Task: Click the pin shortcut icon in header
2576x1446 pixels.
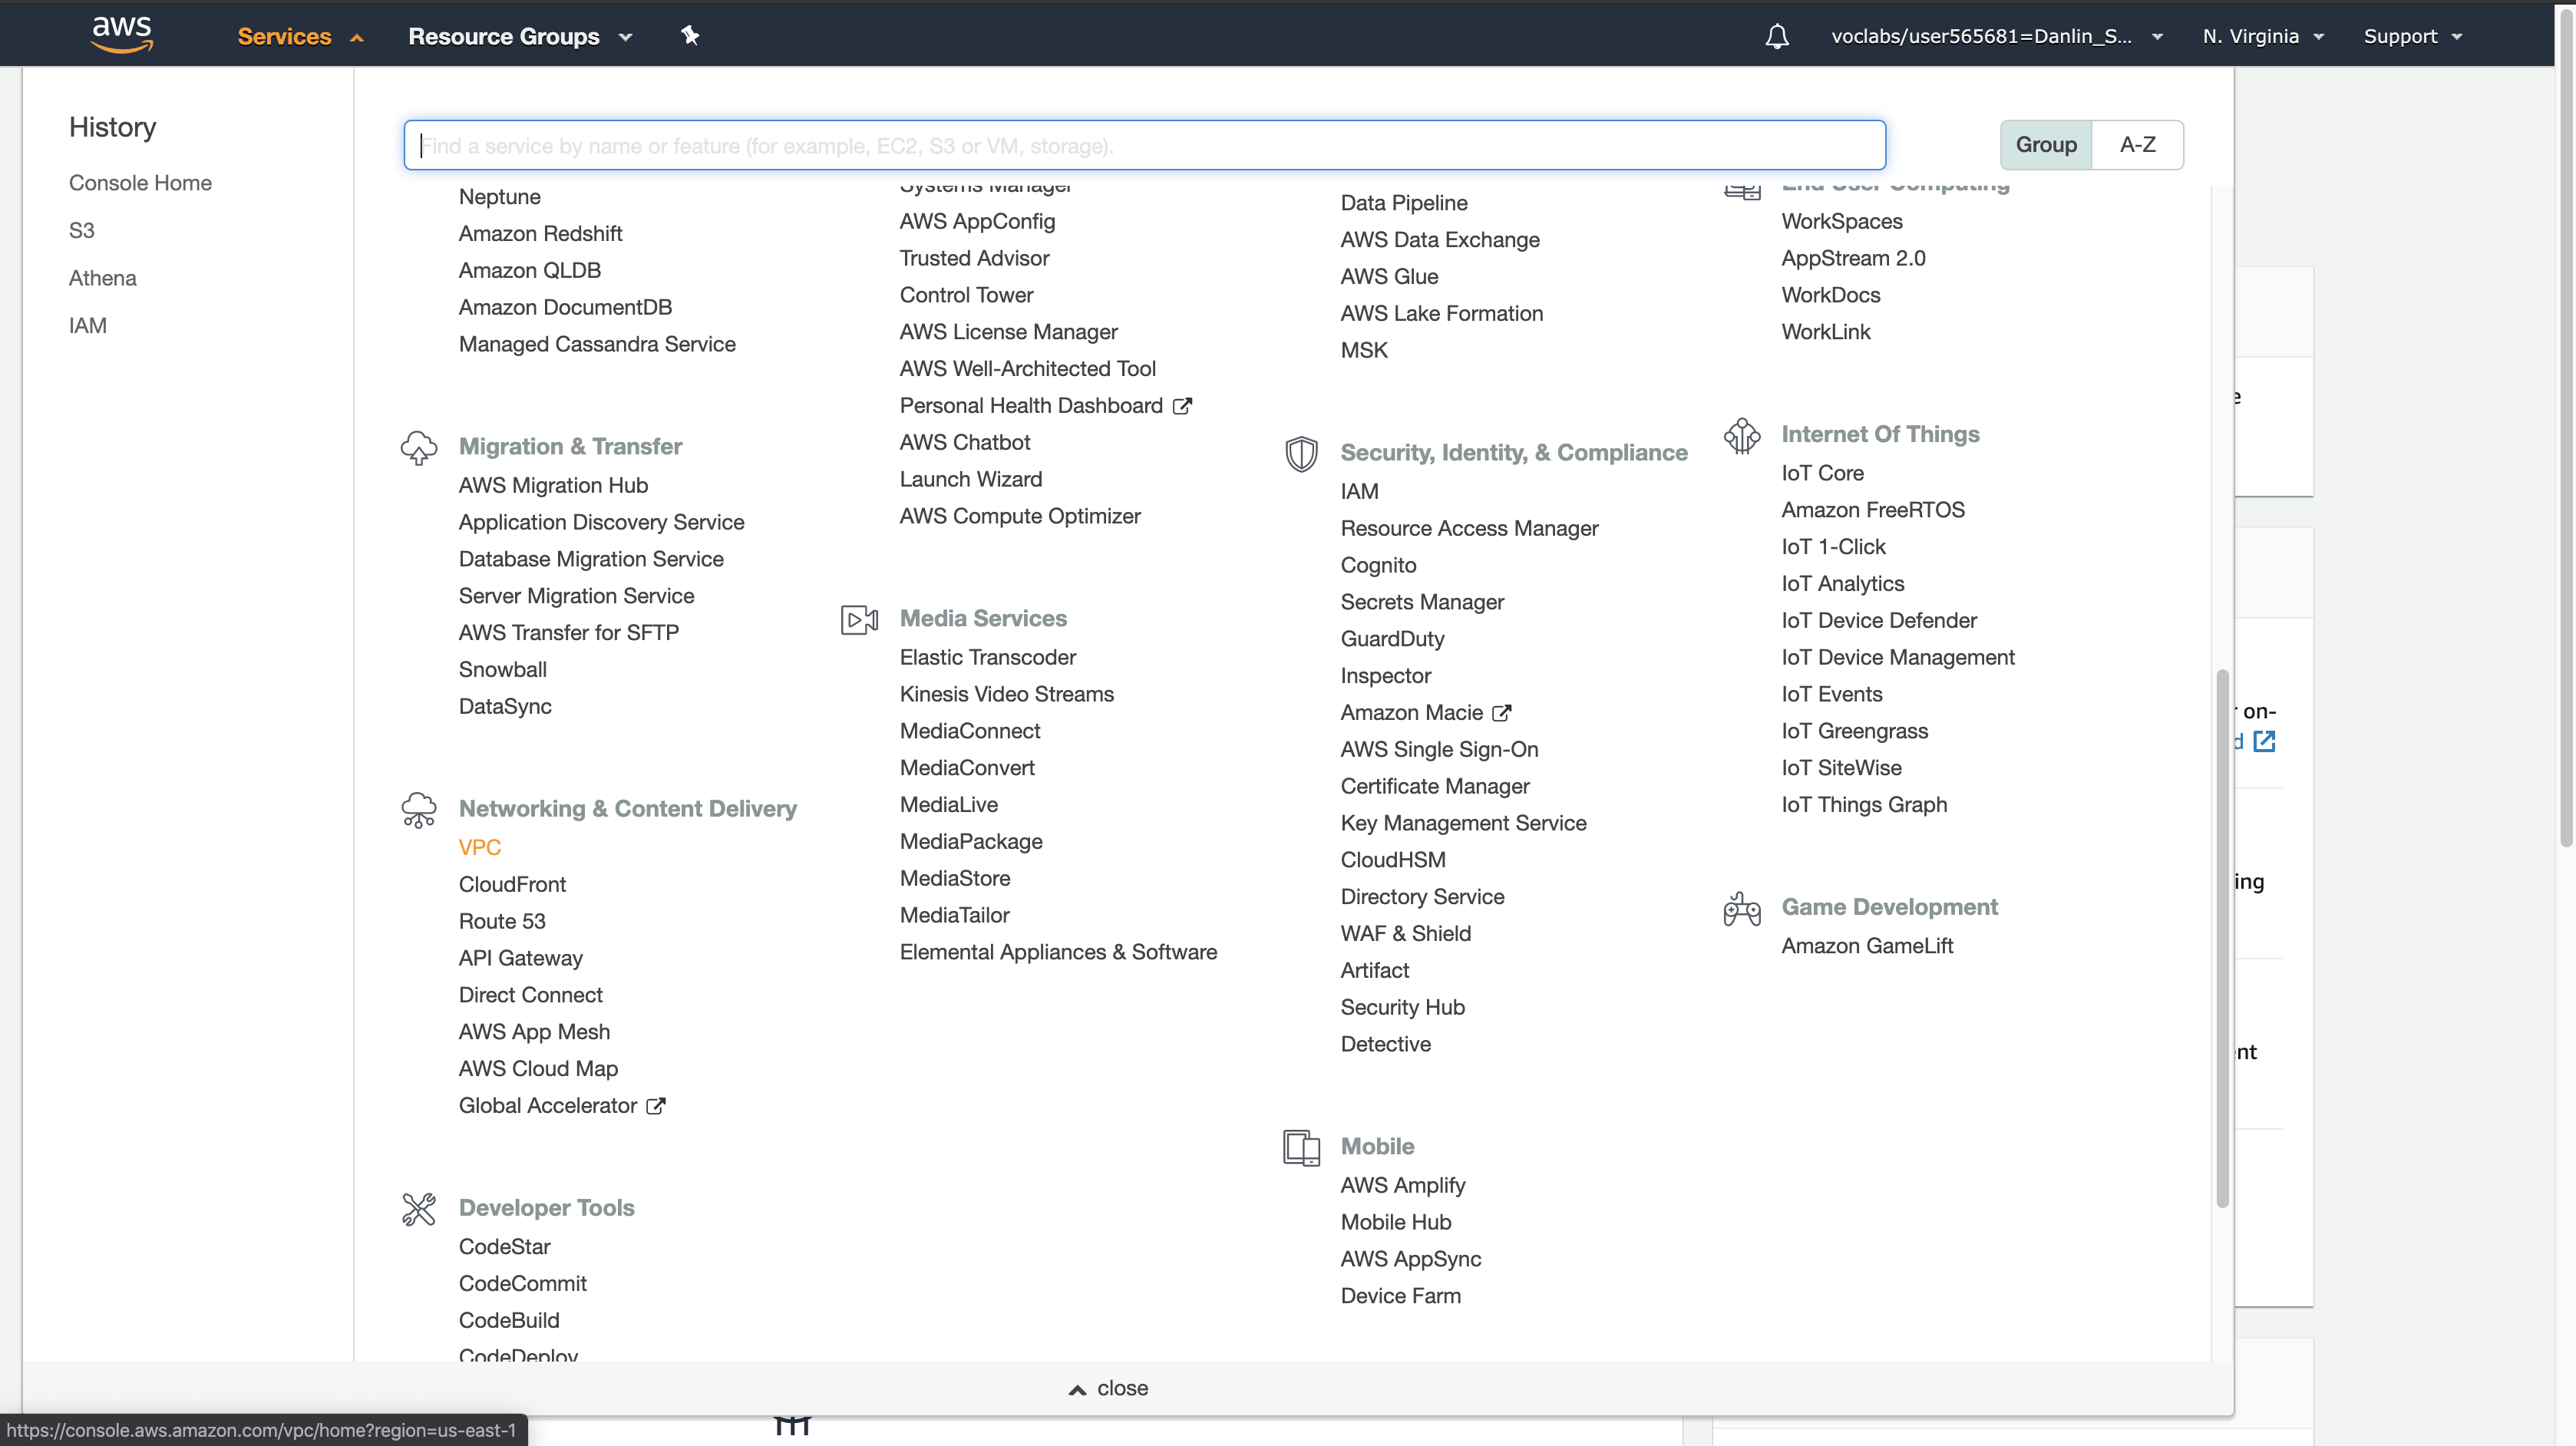Action: click(690, 36)
